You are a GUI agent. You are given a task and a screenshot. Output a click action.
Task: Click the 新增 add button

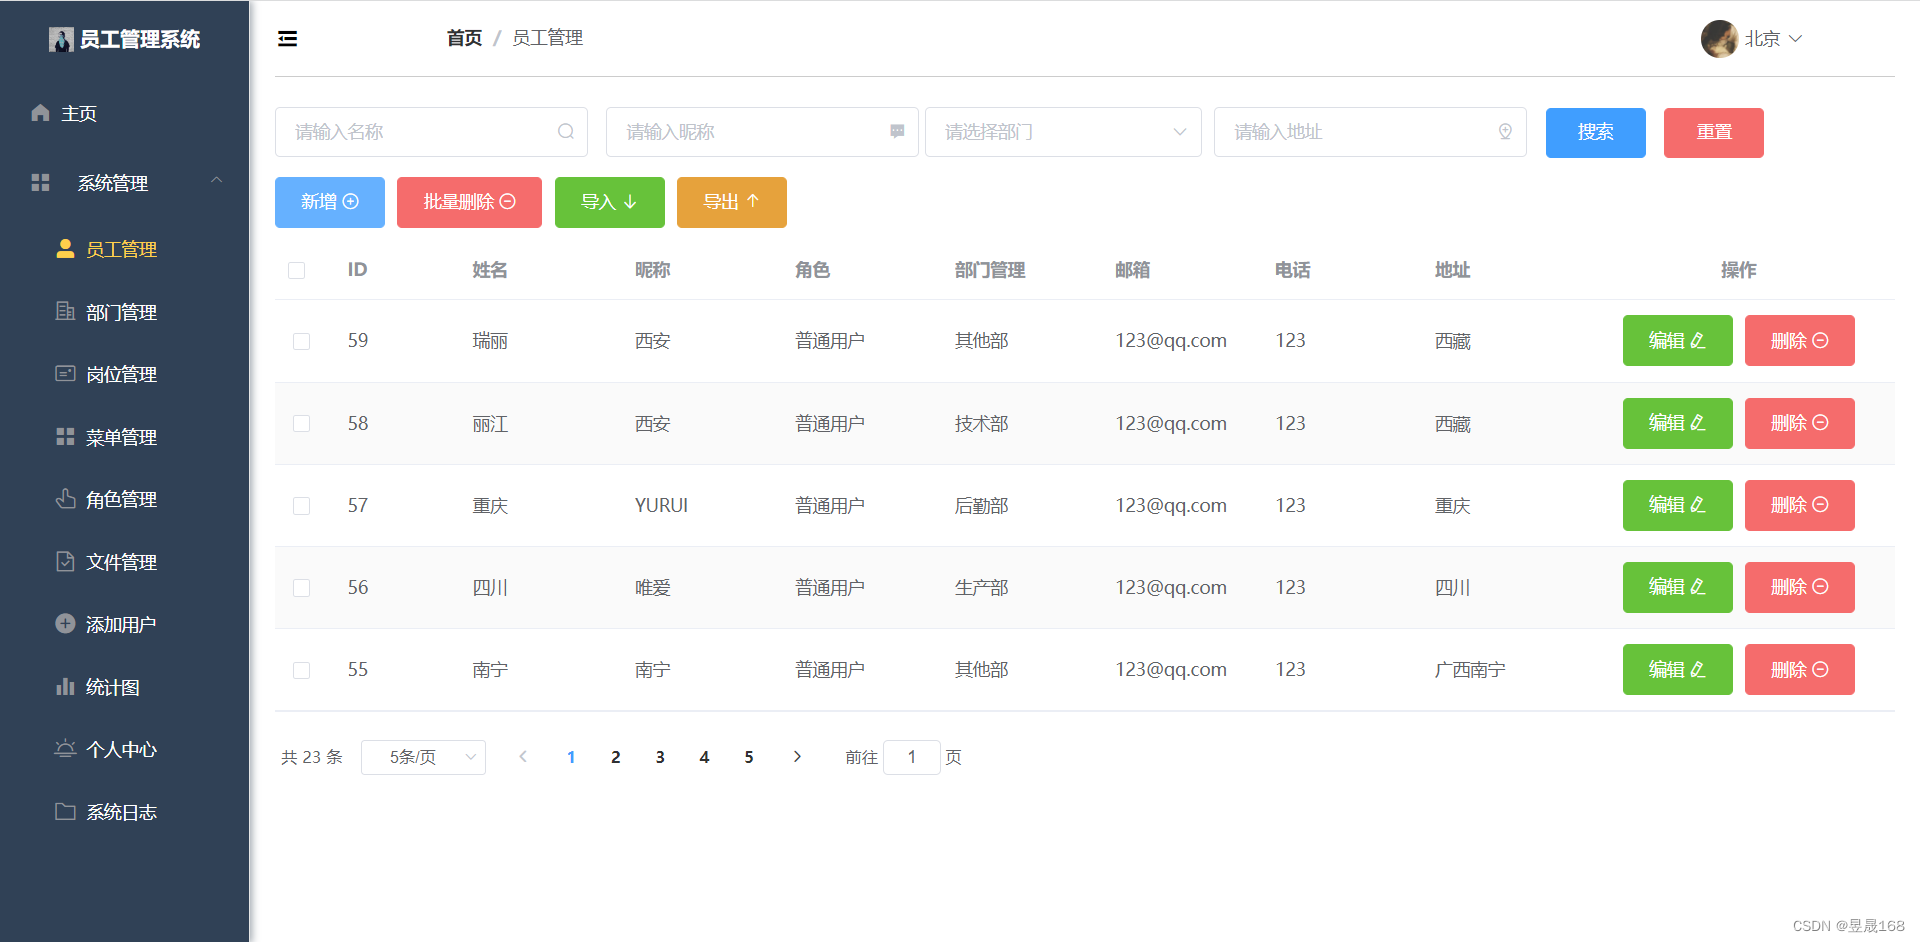(330, 202)
